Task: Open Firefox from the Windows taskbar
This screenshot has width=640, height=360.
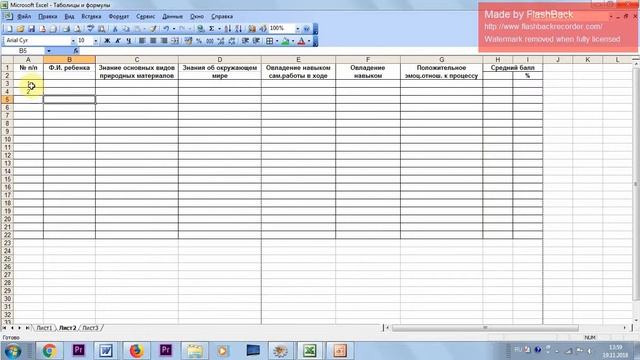Action: coord(136,351)
